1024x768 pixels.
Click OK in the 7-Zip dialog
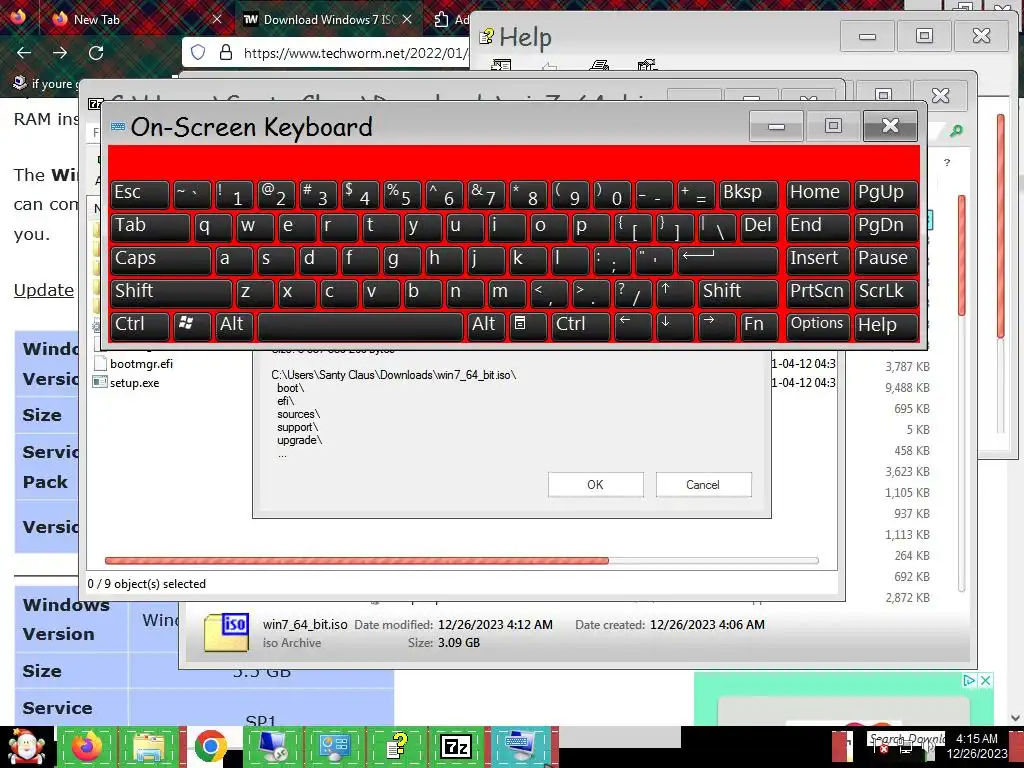[595, 485]
